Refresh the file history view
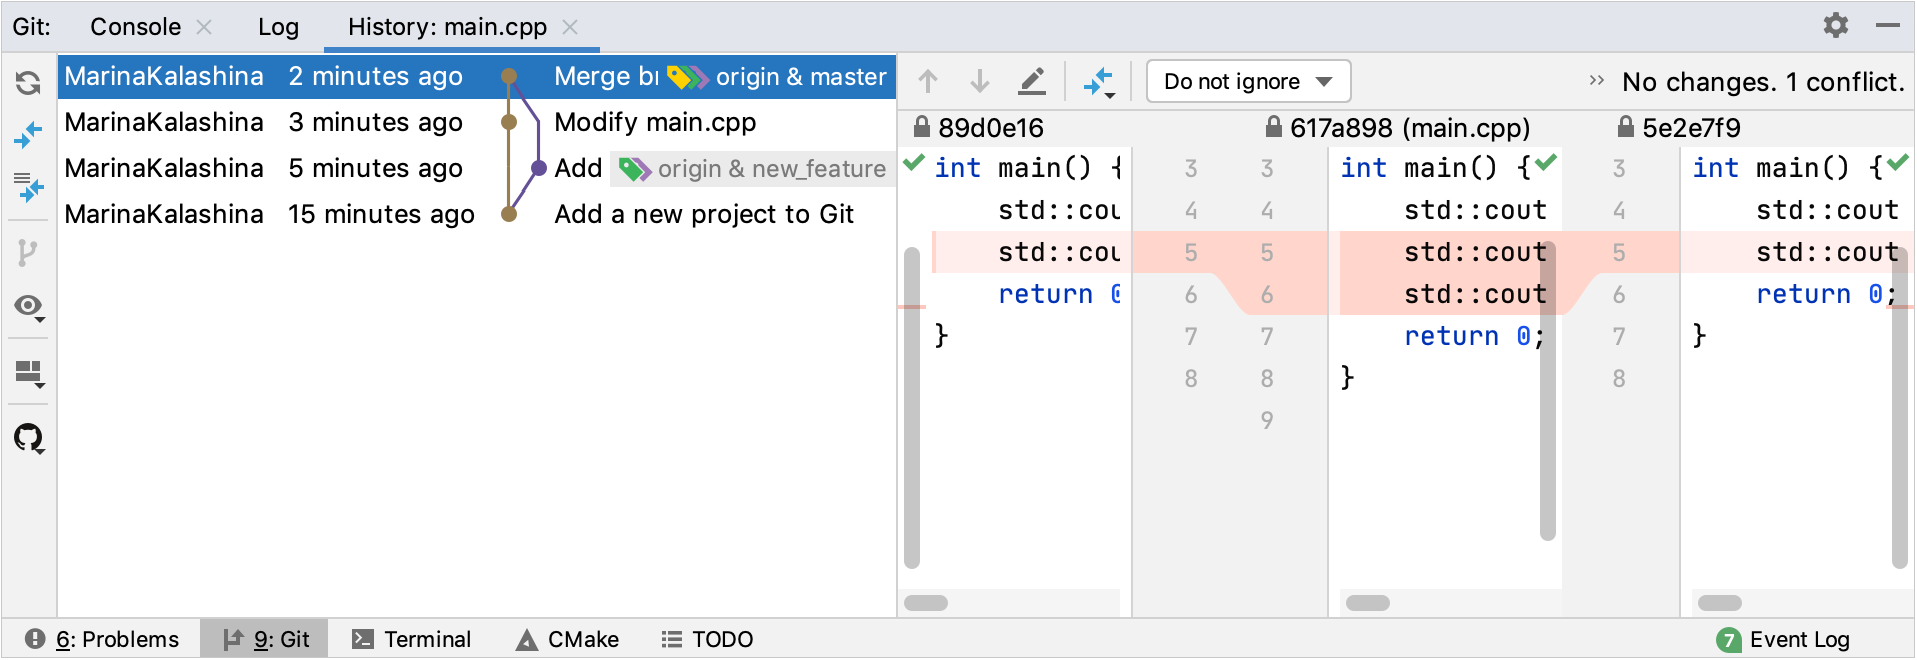The image size is (1917, 660). point(28,83)
